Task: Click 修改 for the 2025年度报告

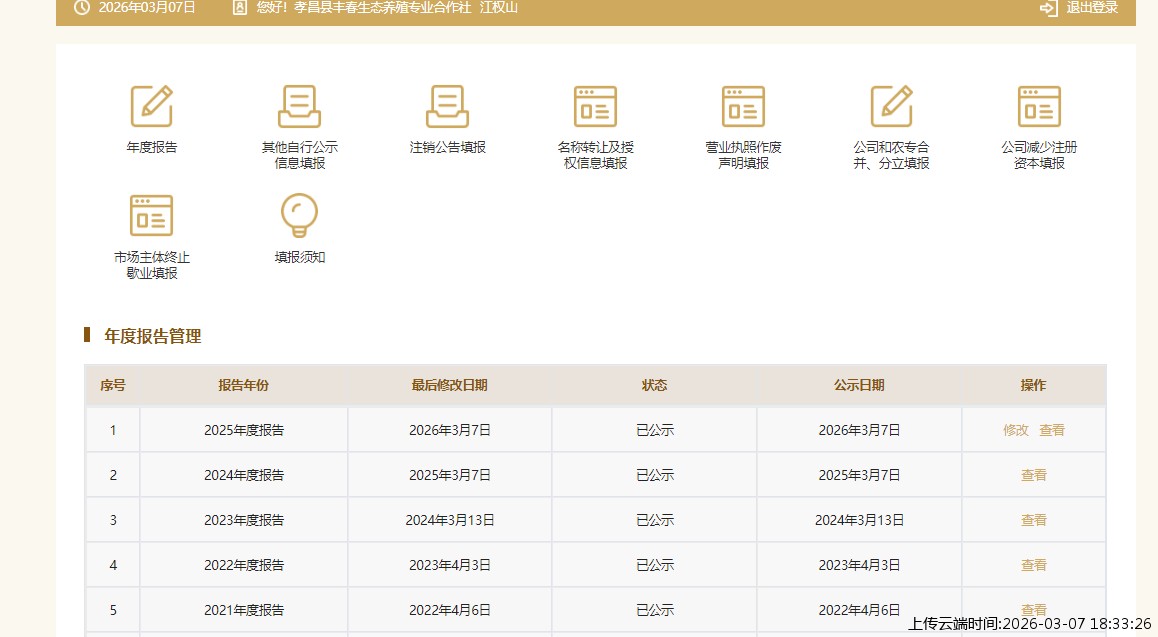Action: 1016,430
